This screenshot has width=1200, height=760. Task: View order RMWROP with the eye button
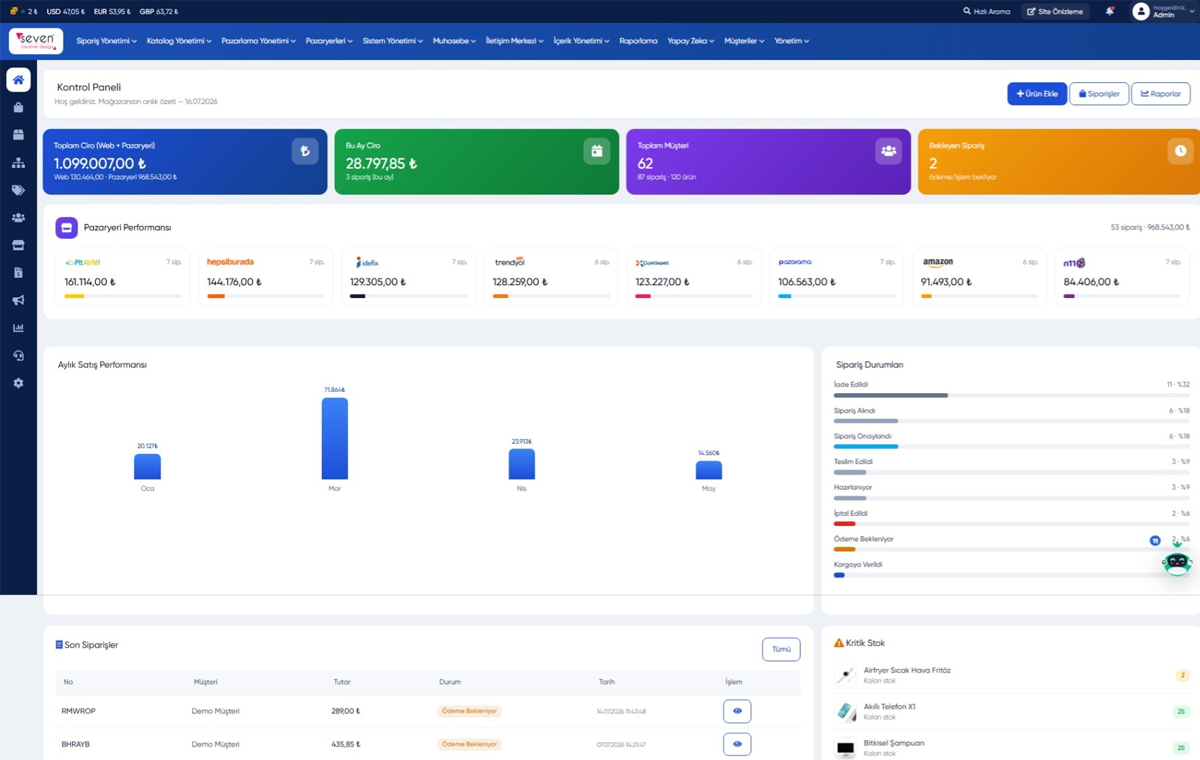[x=737, y=711]
